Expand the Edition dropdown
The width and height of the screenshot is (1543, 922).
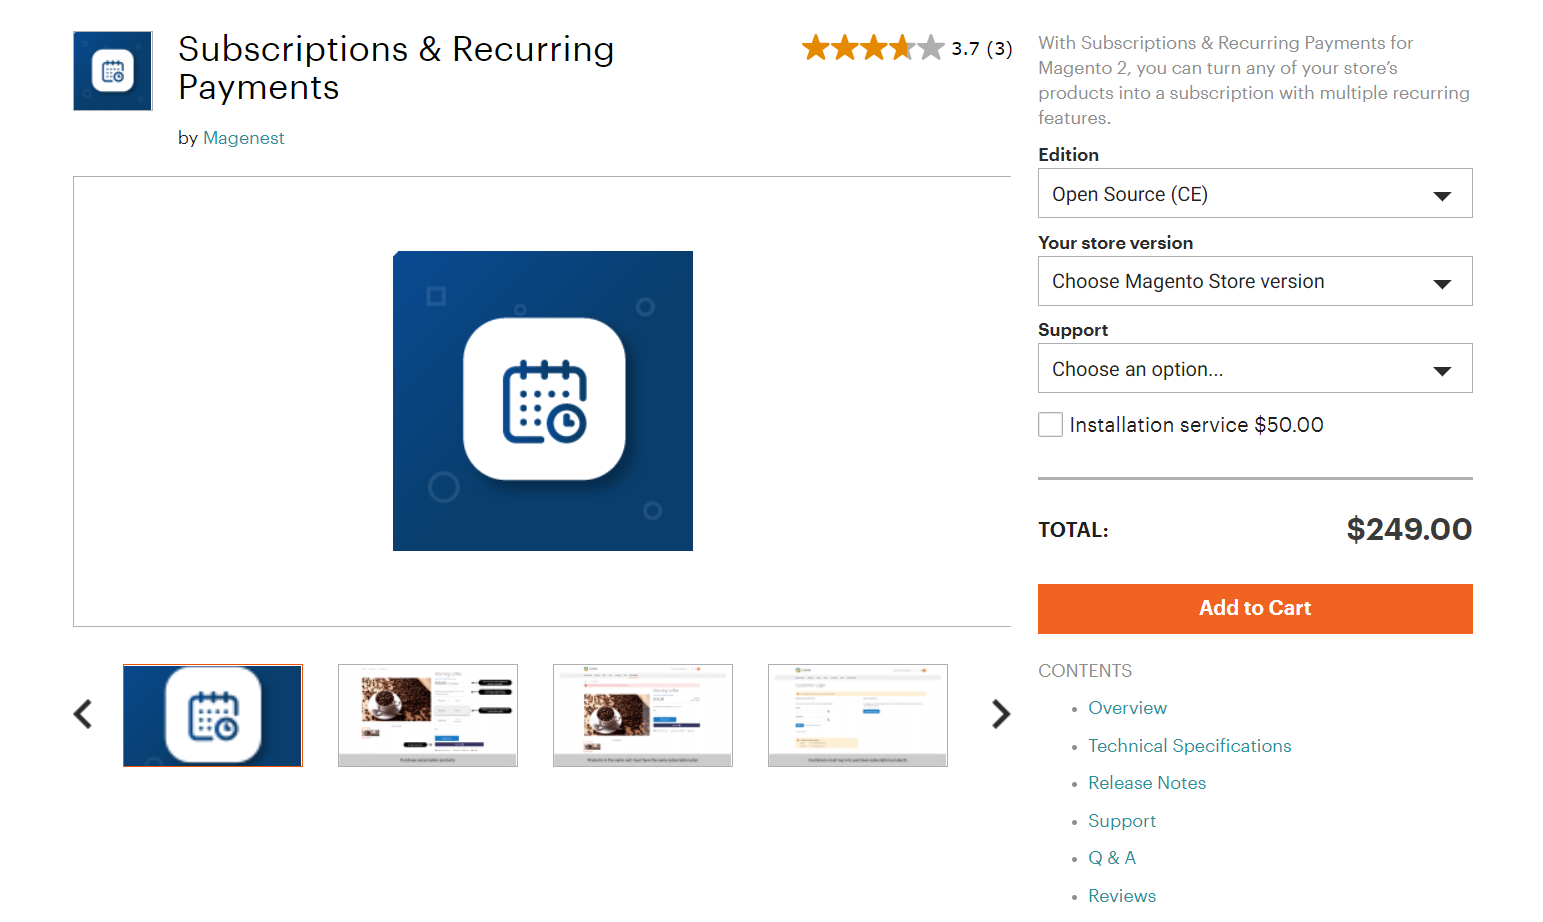point(1254,194)
